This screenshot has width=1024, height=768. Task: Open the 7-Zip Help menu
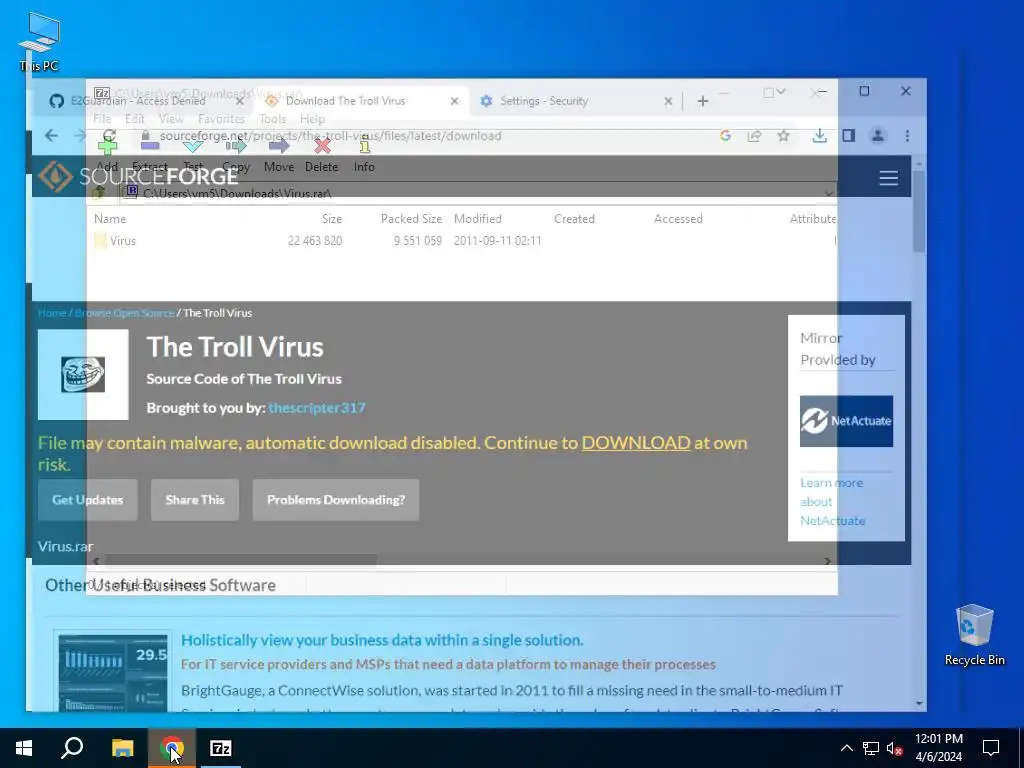[312, 119]
